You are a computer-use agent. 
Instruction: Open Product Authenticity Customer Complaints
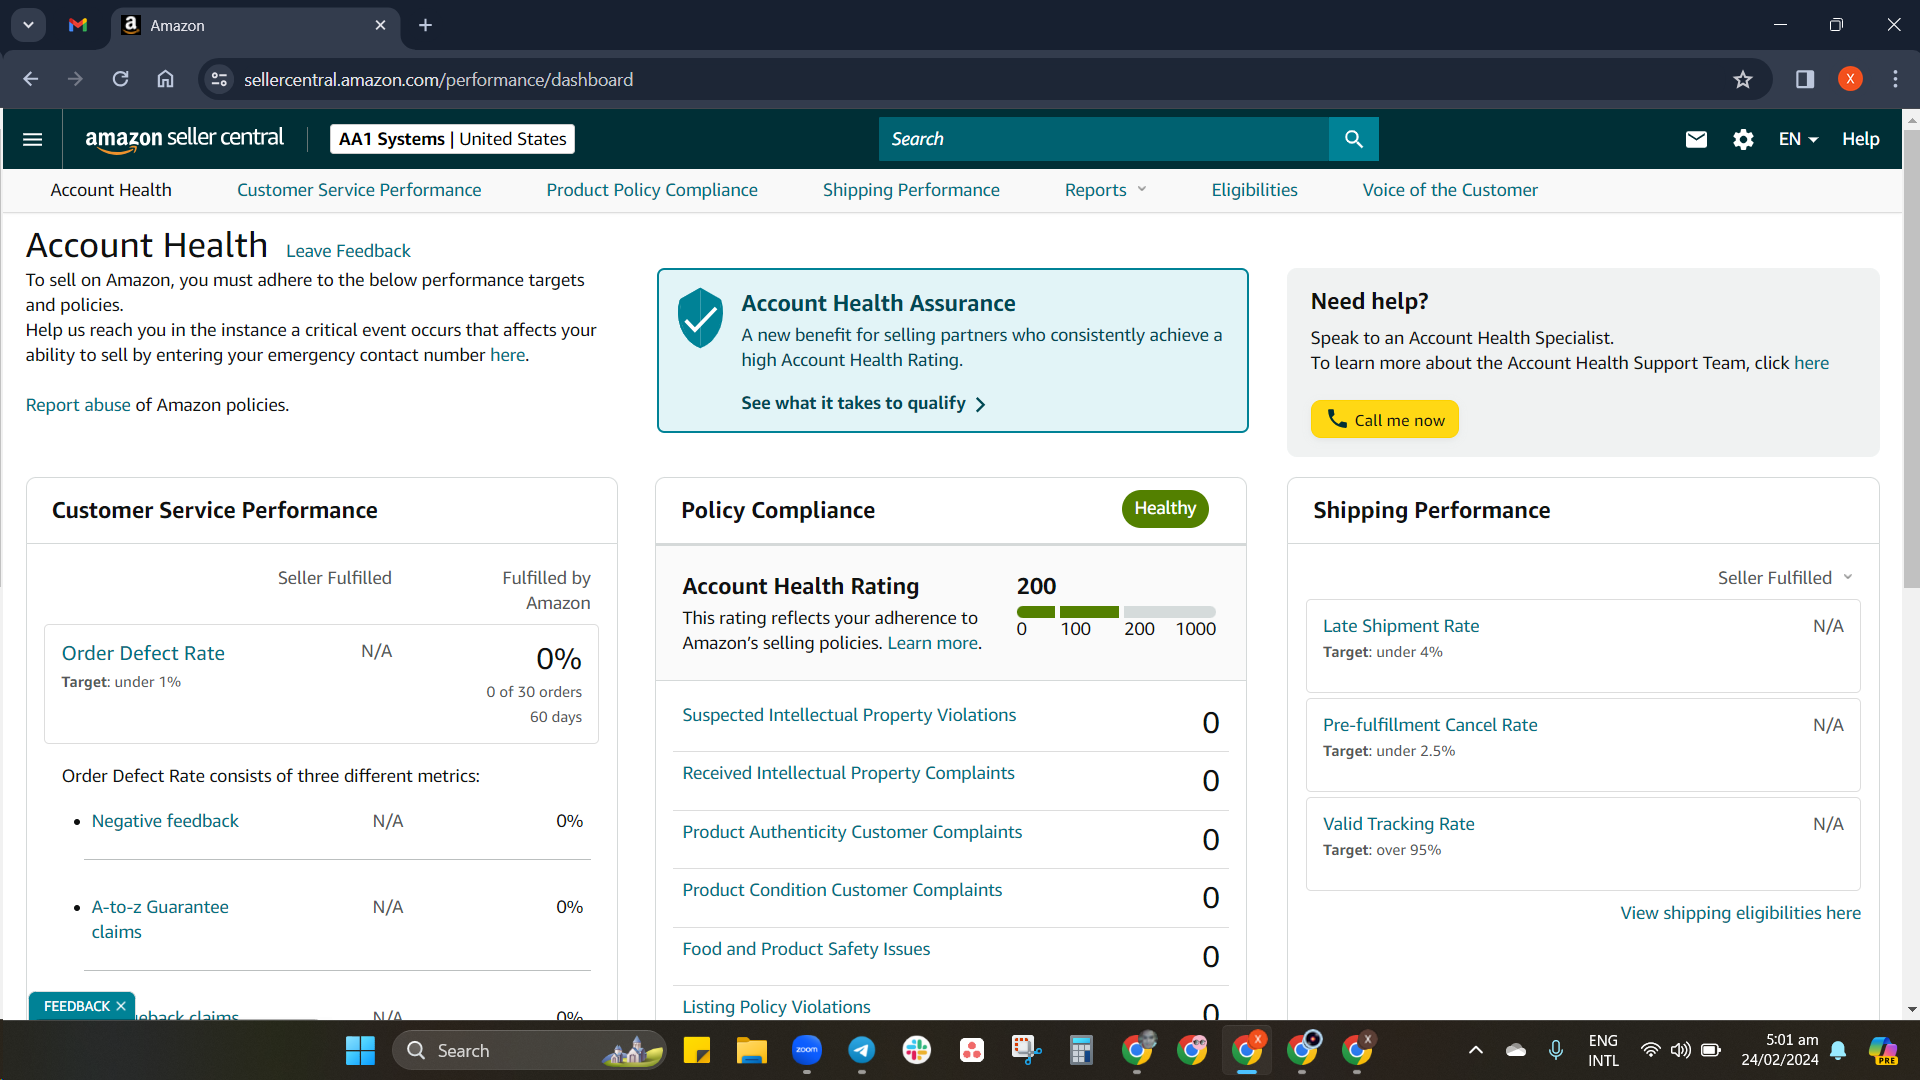(852, 832)
